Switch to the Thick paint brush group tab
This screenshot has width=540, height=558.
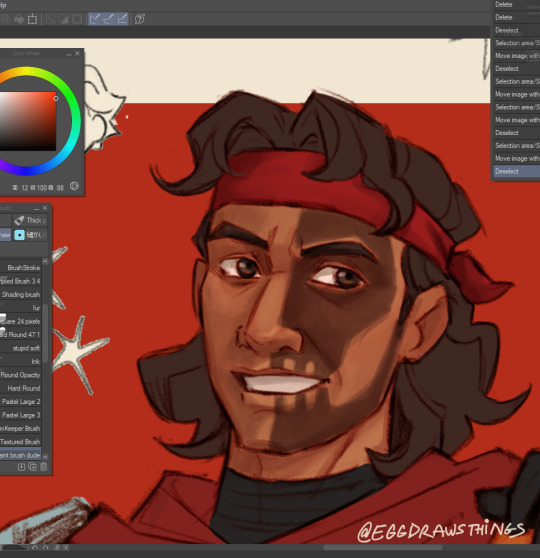[30, 220]
